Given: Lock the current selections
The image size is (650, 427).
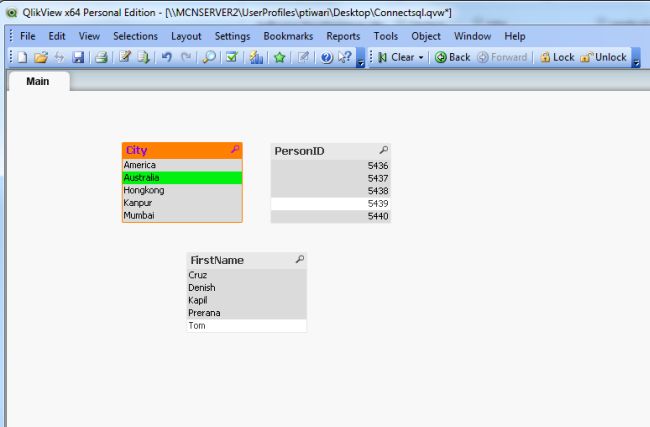Looking at the screenshot, I should (x=557, y=57).
